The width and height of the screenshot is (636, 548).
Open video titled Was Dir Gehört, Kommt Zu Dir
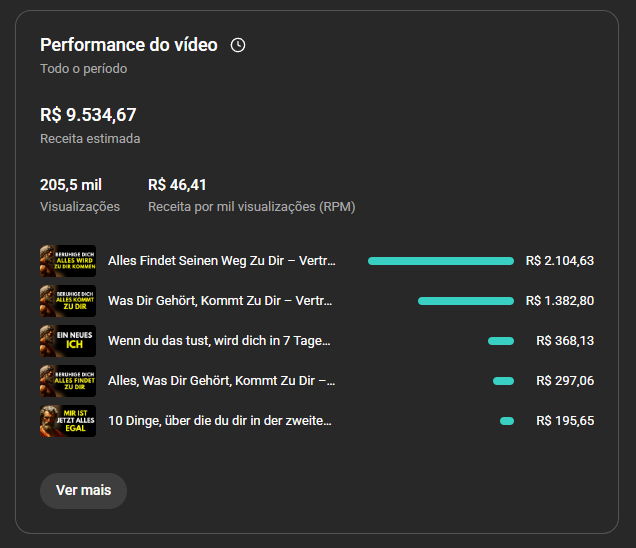[x=222, y=301]
